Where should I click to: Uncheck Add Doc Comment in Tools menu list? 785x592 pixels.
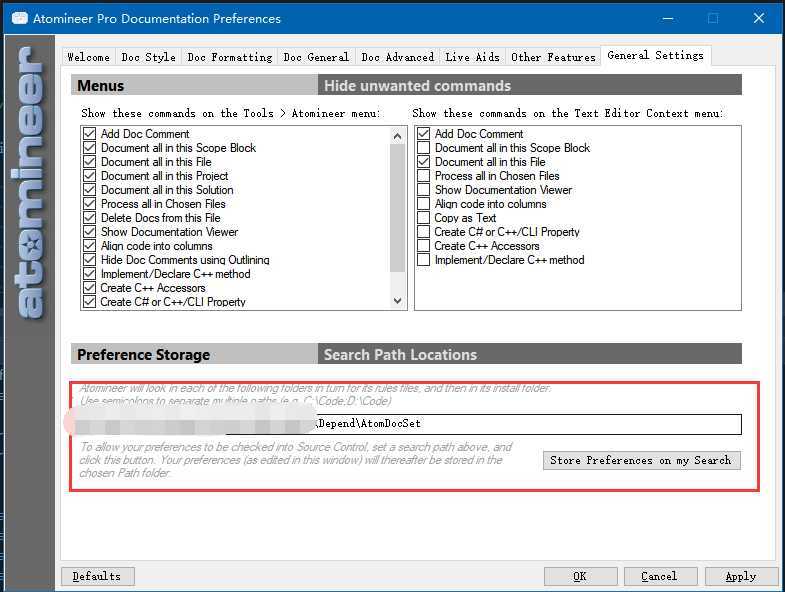point(90,134)
